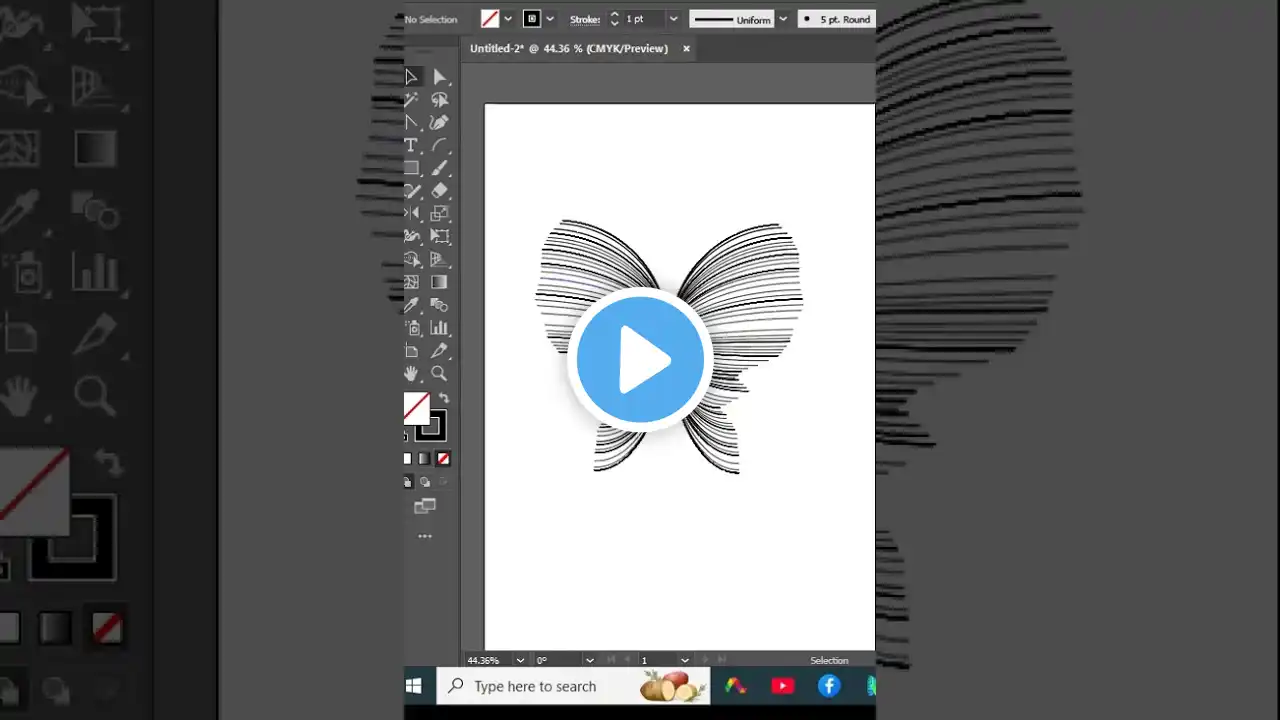Image resolution: width=1280 pixels, height=720 pixels.
Task: Expand the zoom level dropdown 44.36%
Action: click(x=520, y=660)
